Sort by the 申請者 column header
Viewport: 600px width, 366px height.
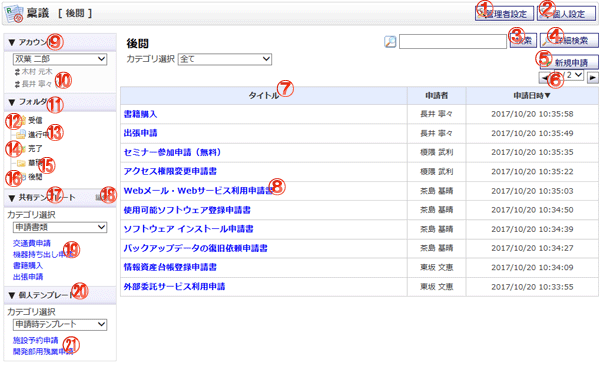click(437, 95)
